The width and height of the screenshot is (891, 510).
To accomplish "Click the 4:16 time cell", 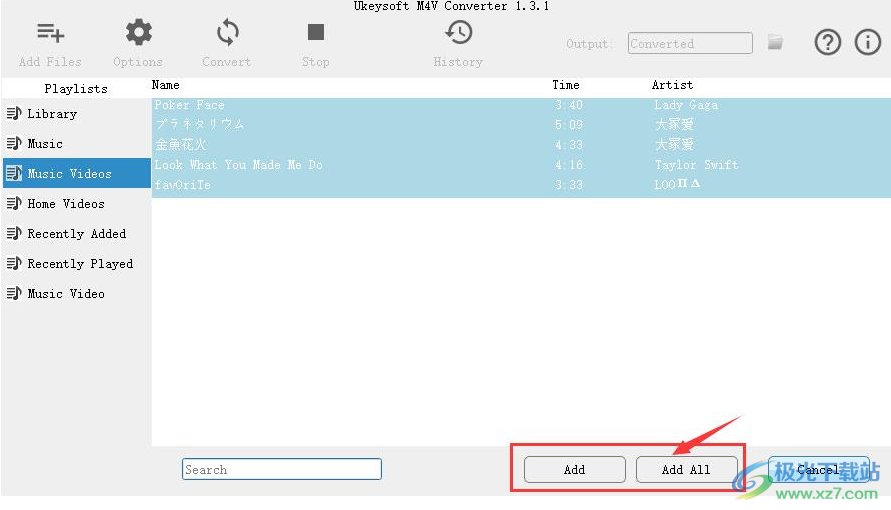I will point(569,165).
